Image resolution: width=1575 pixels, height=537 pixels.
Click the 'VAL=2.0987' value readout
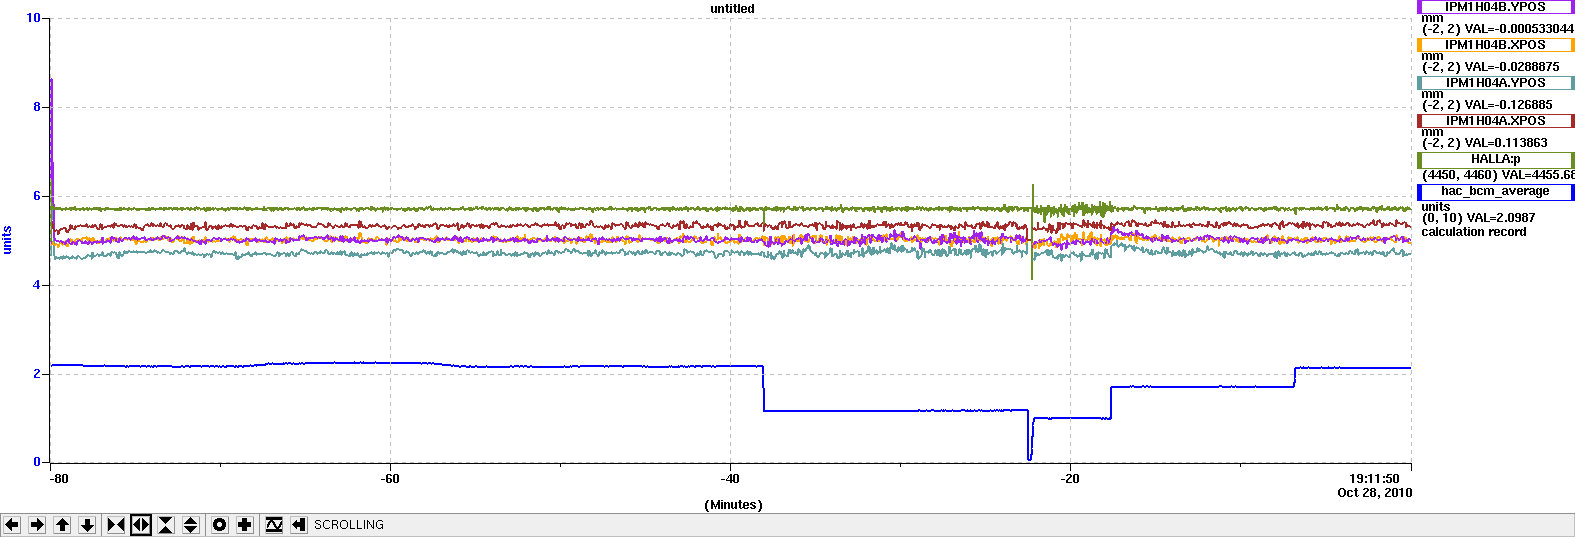pyautogui.click(x=1500, y=218)
